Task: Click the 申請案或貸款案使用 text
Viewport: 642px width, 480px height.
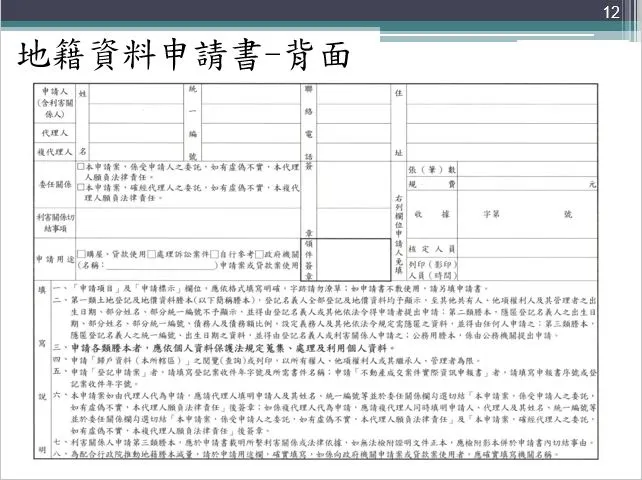Action: (260, 265)
